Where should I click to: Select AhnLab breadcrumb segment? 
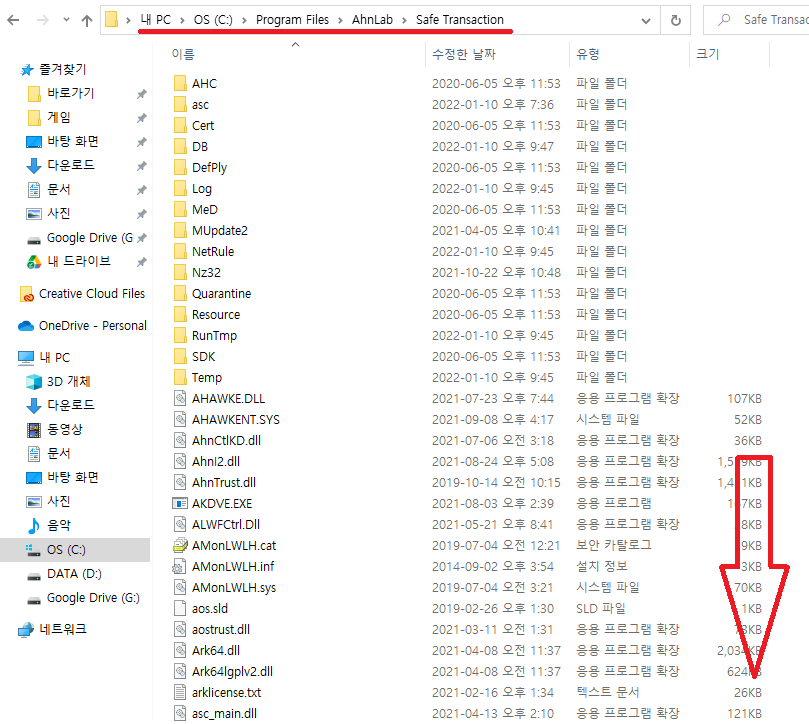372,20
